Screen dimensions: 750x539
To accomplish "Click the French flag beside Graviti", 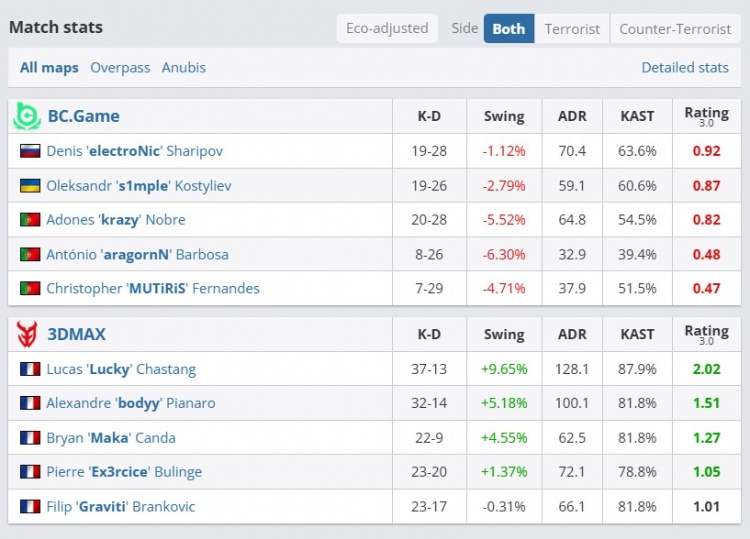I will coord(30,507).
